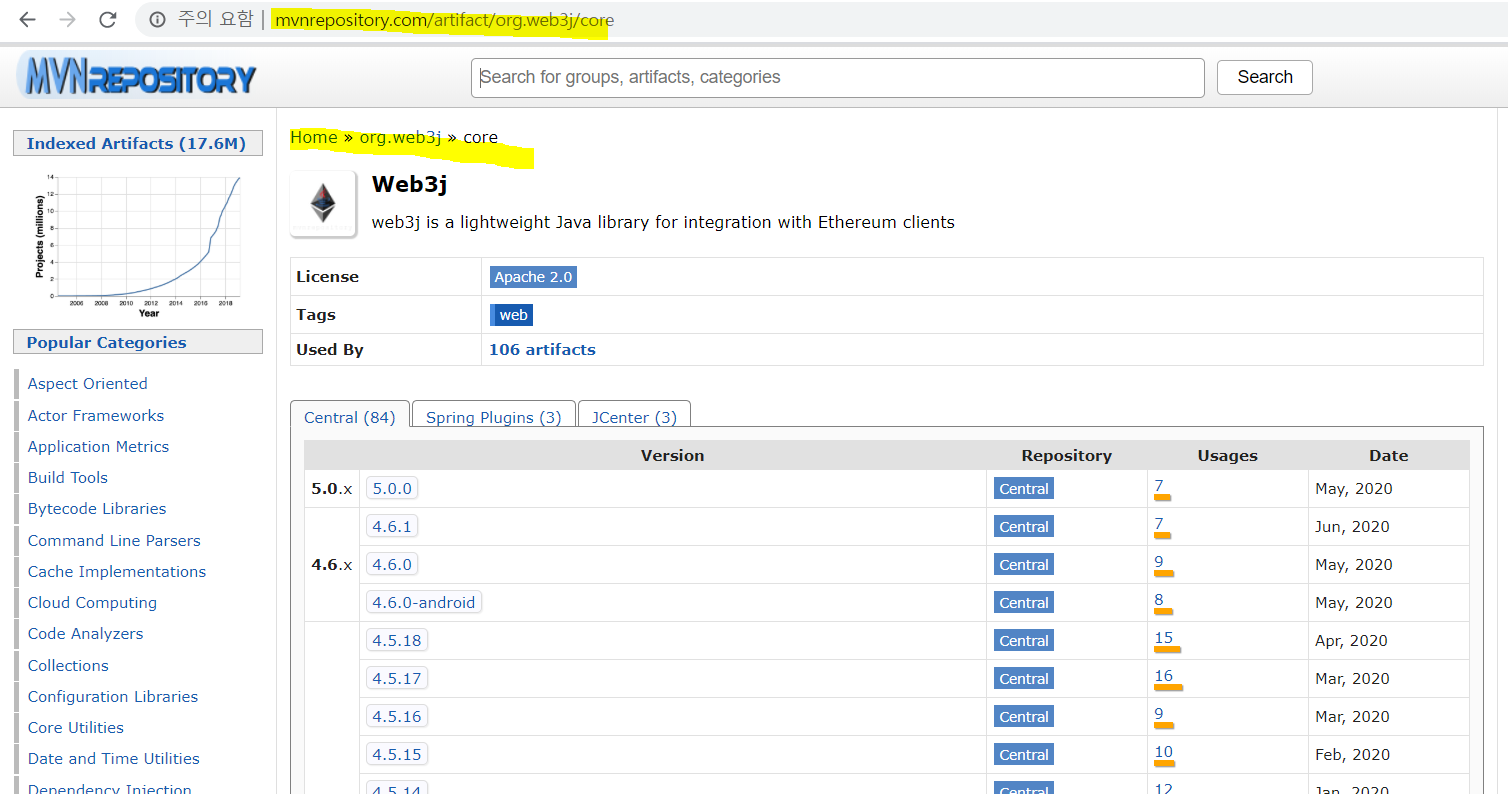Viewport: 1508px width, 794px height.
Task: Switch to the JCenter (3) tab
Action: pyautogui.click(x=634, y=417)
